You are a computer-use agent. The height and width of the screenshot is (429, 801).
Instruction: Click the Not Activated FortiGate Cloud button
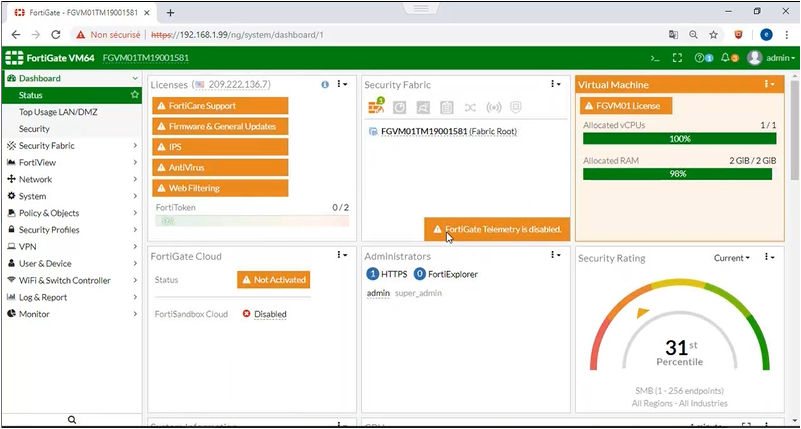[x=273, y=280]
